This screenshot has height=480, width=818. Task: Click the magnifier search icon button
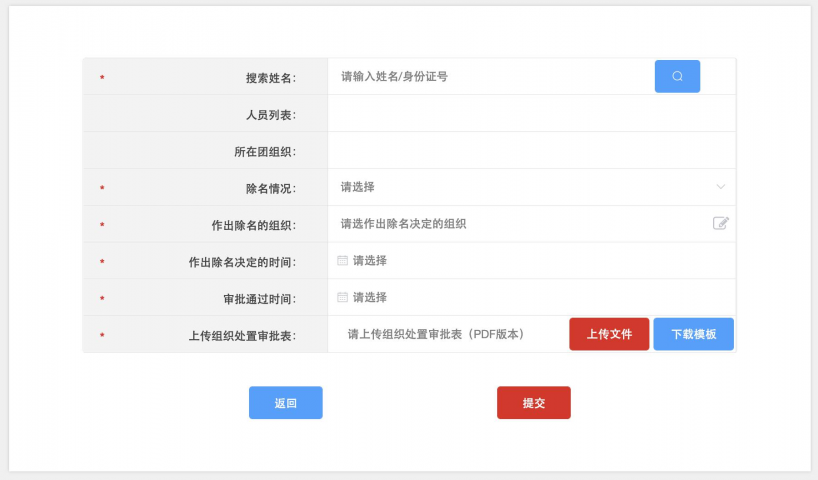pos(677,76)
